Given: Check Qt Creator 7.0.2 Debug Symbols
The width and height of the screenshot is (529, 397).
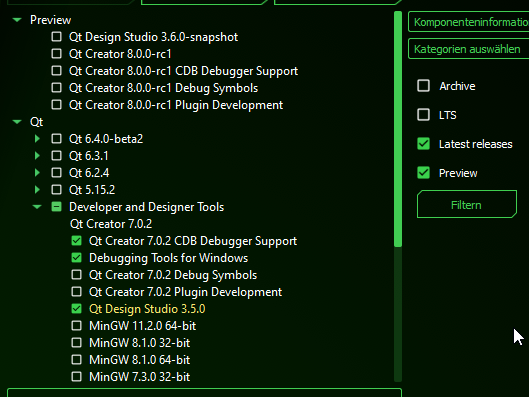Looking at the screenshot, I should click(x=77, y=275).
